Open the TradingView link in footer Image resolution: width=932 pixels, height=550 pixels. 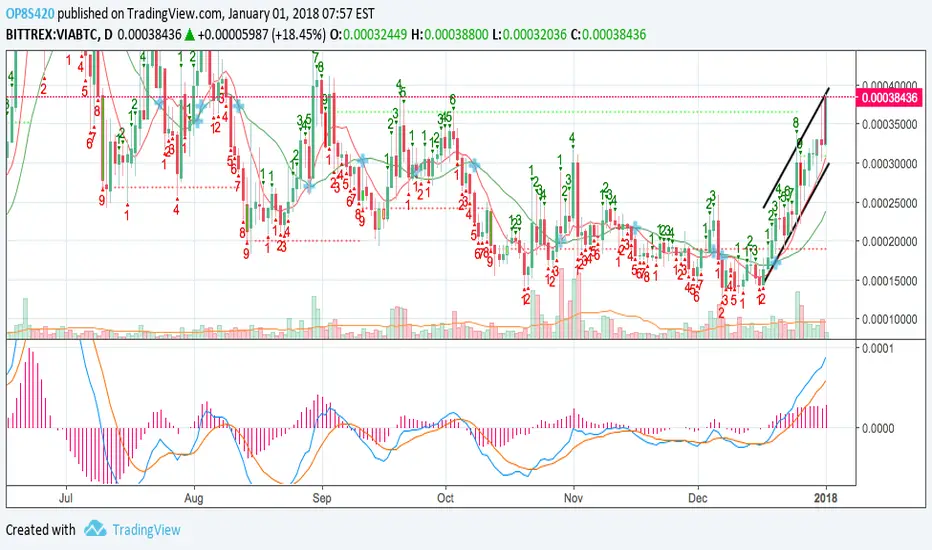[146, 529]
